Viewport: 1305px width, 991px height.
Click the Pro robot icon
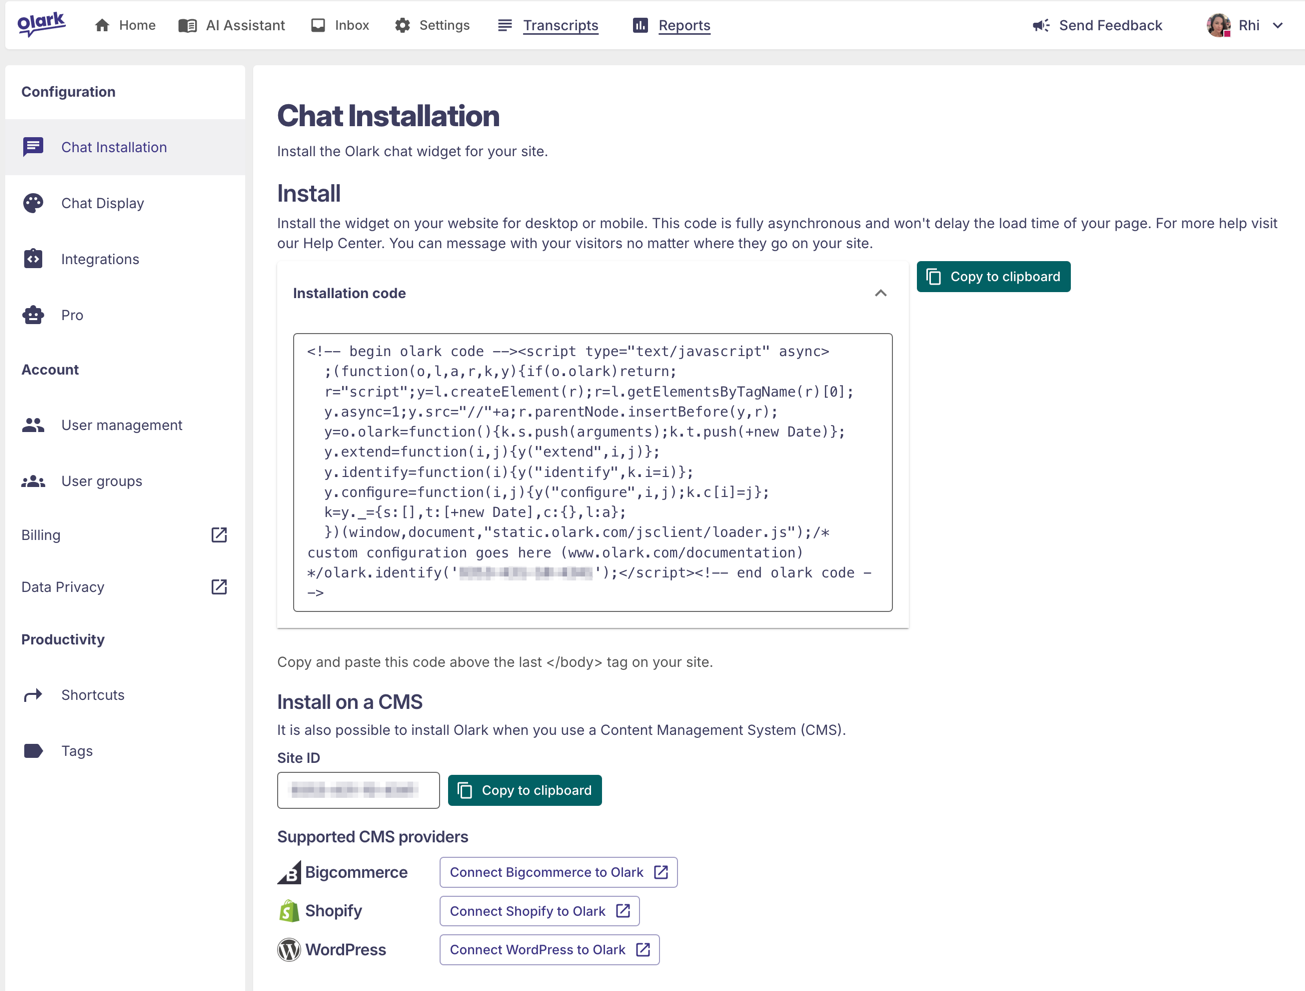click(33, 315)
